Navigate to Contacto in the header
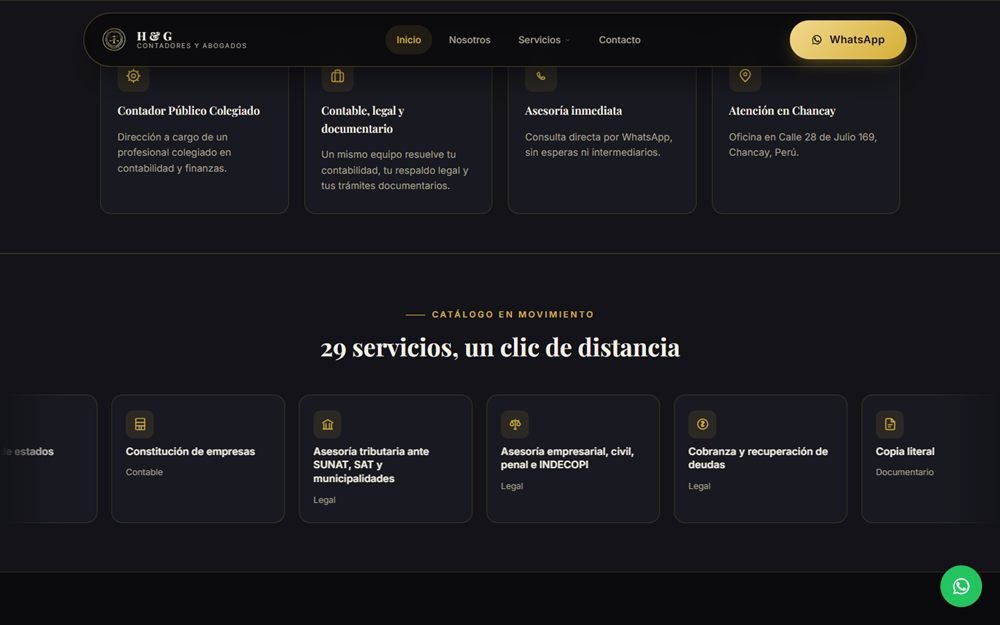 point(619,40)
